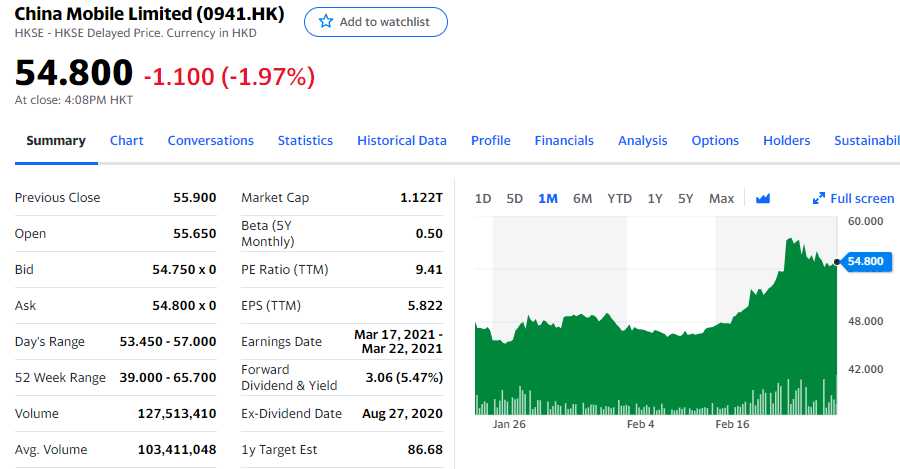Go to the Historical Data tab
900x469 pixels.
point(402,141)
